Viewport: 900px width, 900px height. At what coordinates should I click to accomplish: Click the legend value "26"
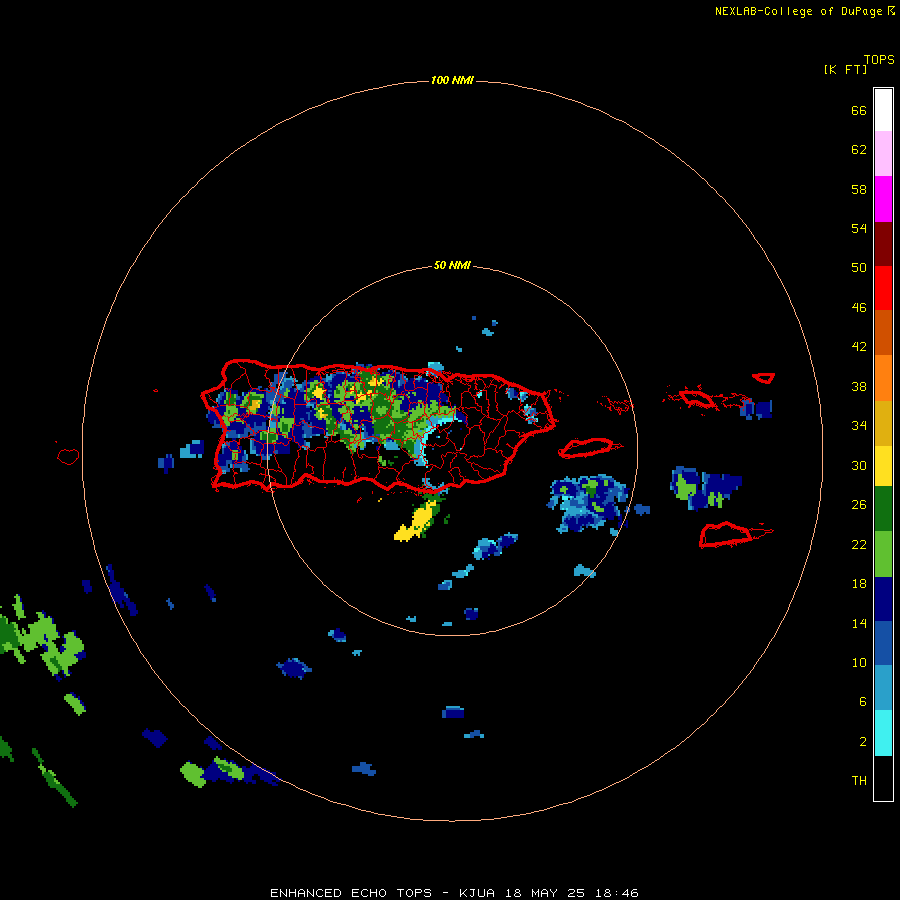(859, 505)
